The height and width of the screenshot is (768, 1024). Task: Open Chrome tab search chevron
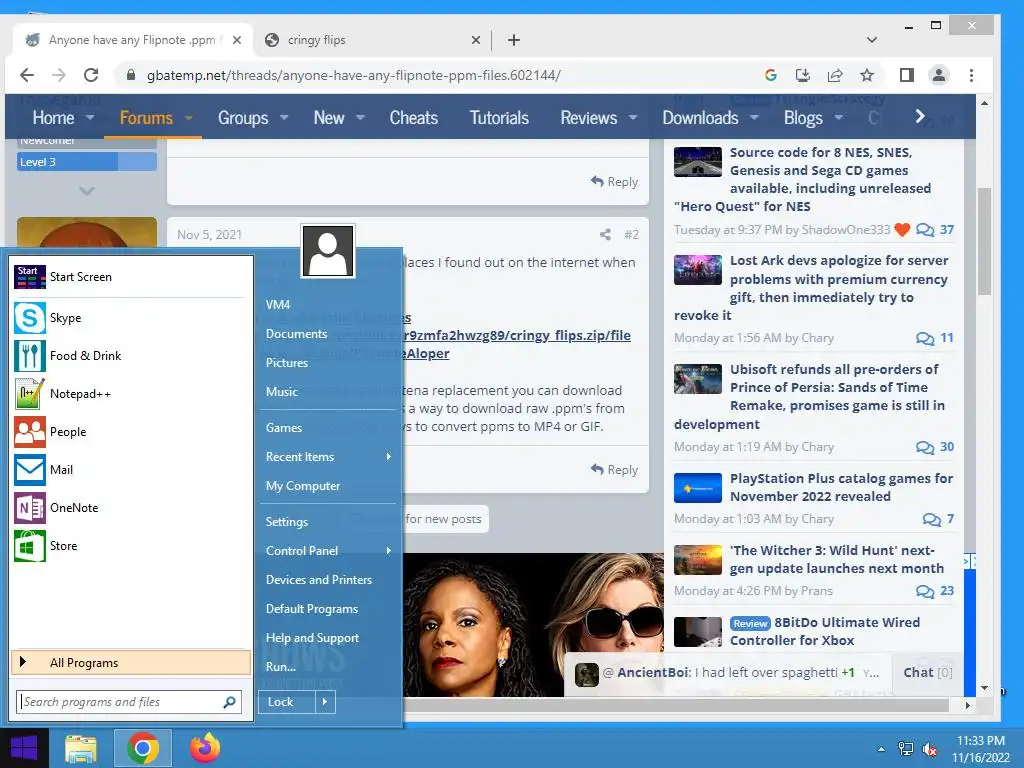[x=872, y=40]
